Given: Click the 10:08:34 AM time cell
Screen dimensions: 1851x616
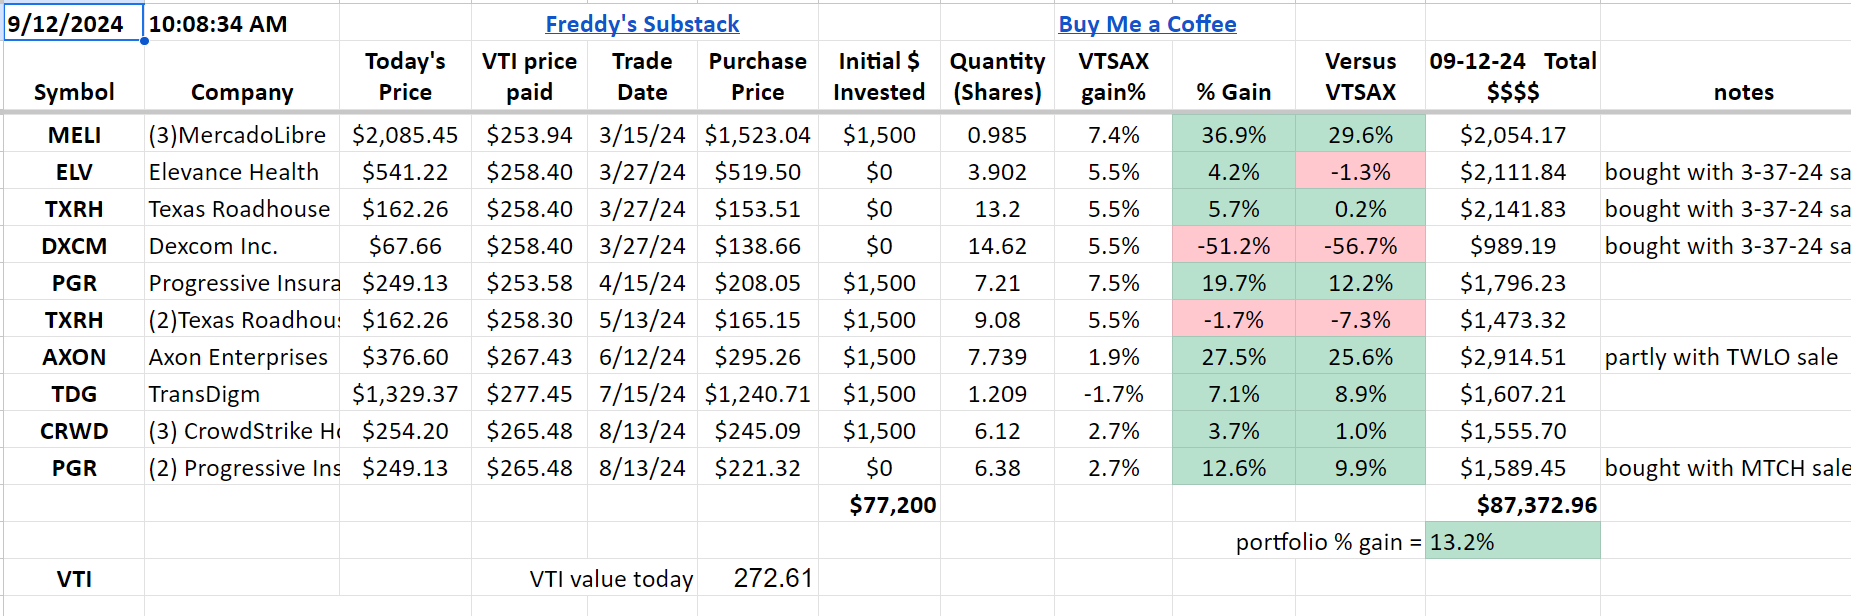Looking at the screenshot, I should tap(218, 24).
